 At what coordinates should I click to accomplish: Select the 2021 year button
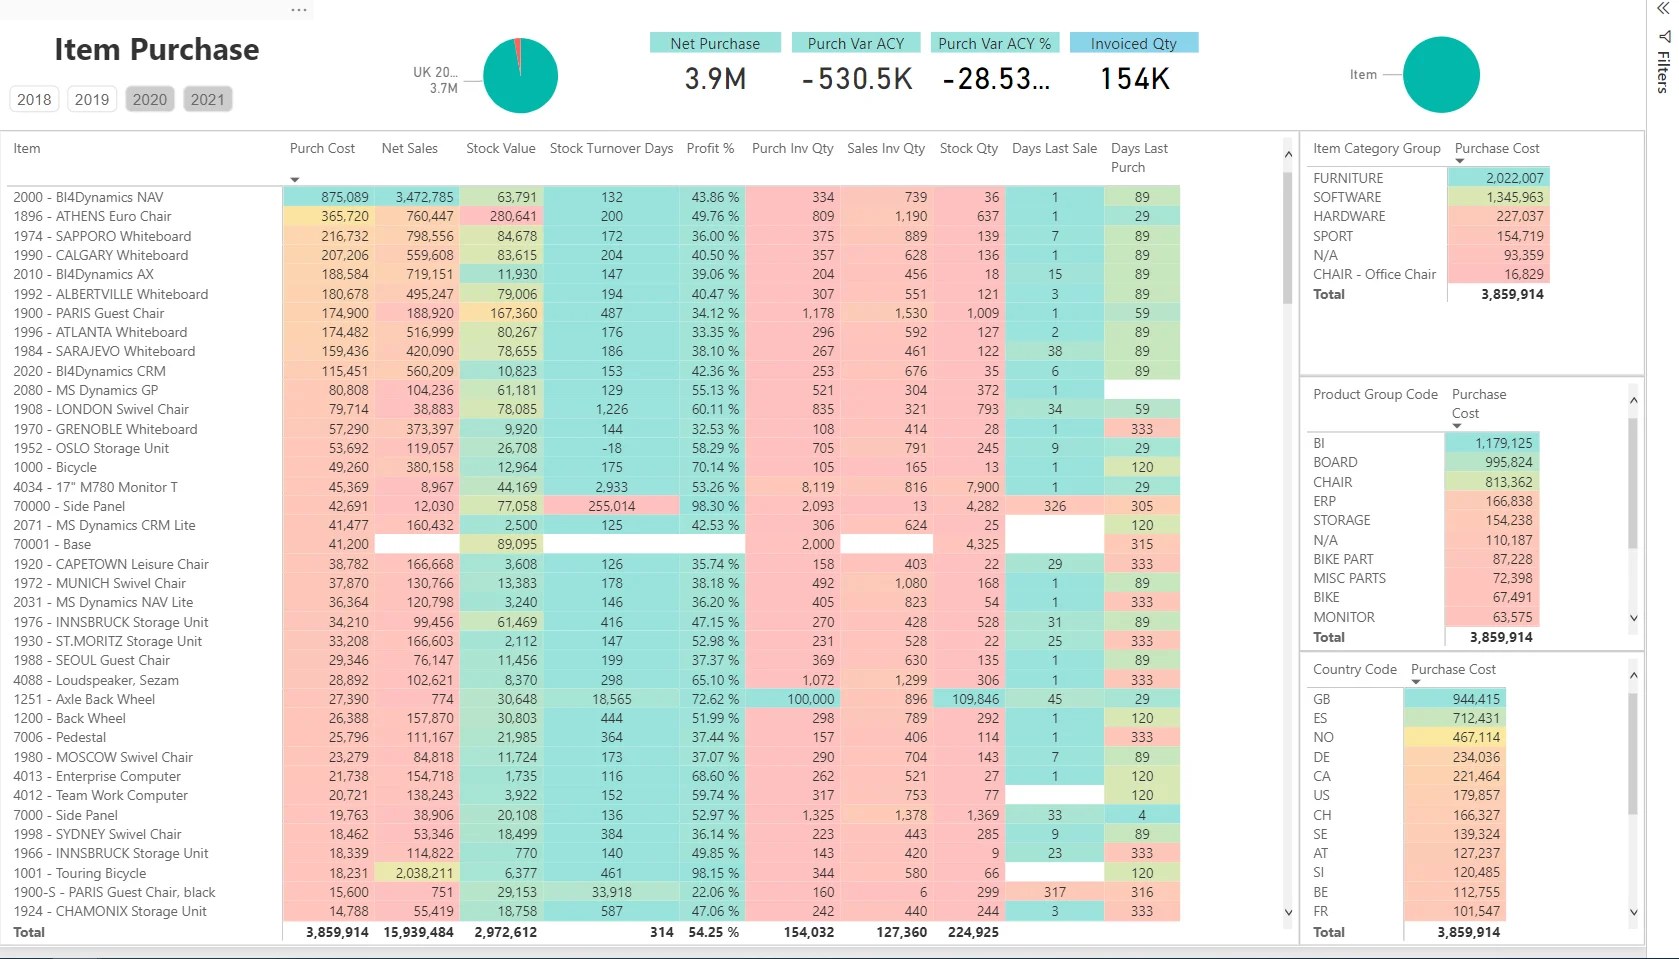(x=207, y=99)
